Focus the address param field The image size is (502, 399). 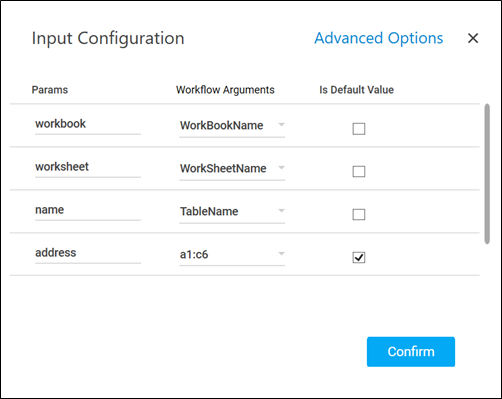[x=88, y=254]
